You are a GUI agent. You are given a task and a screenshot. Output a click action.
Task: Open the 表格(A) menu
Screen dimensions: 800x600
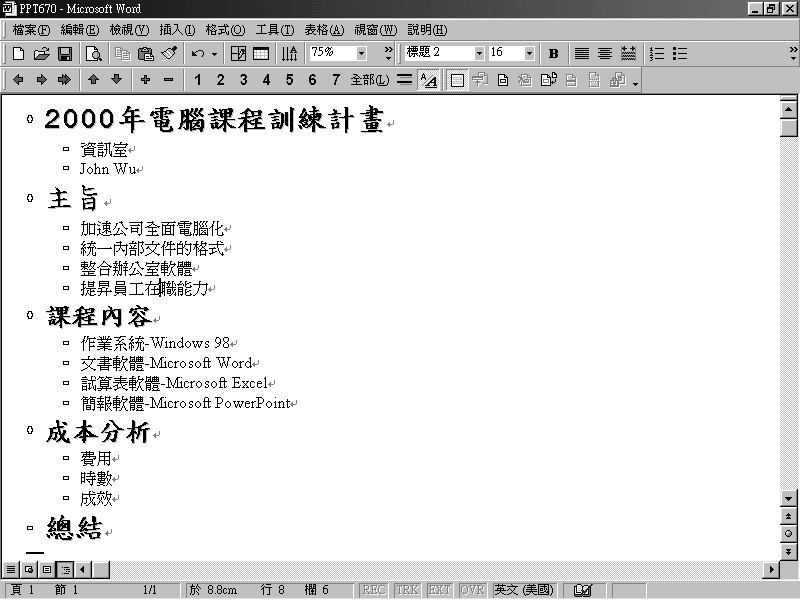[324, 30]
